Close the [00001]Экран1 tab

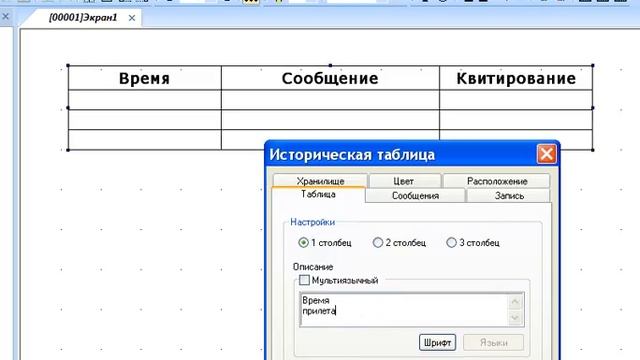tap(131, 18)
